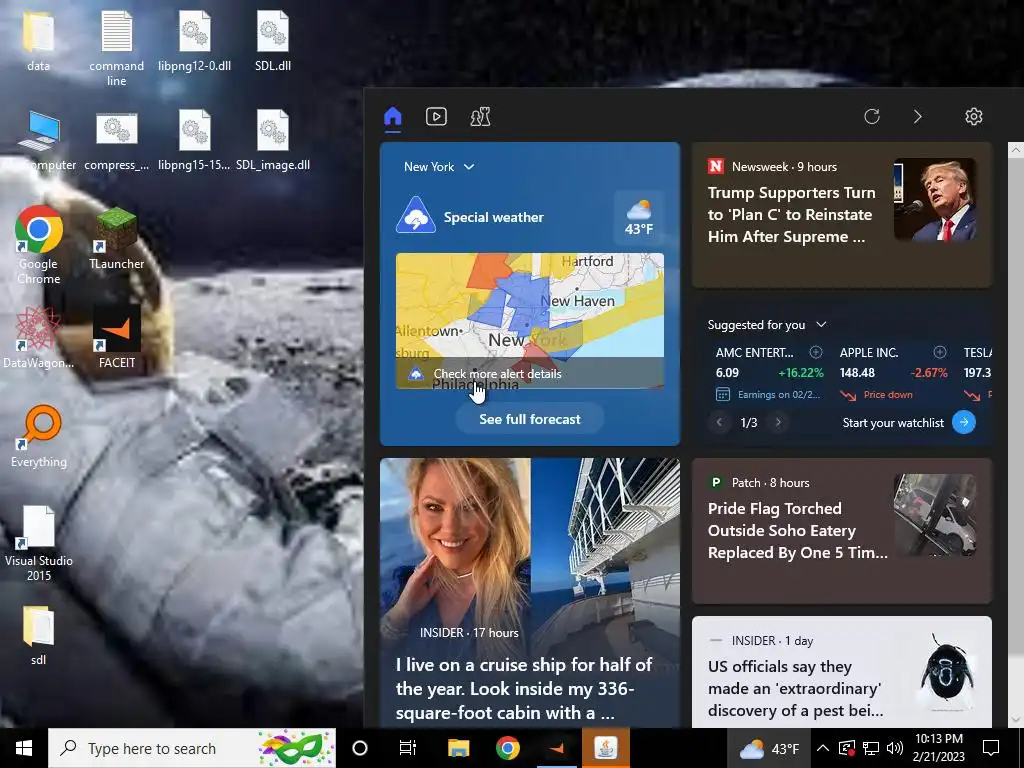Expand the New York location dropdown
1024x768 pixels.
[439, 167]
